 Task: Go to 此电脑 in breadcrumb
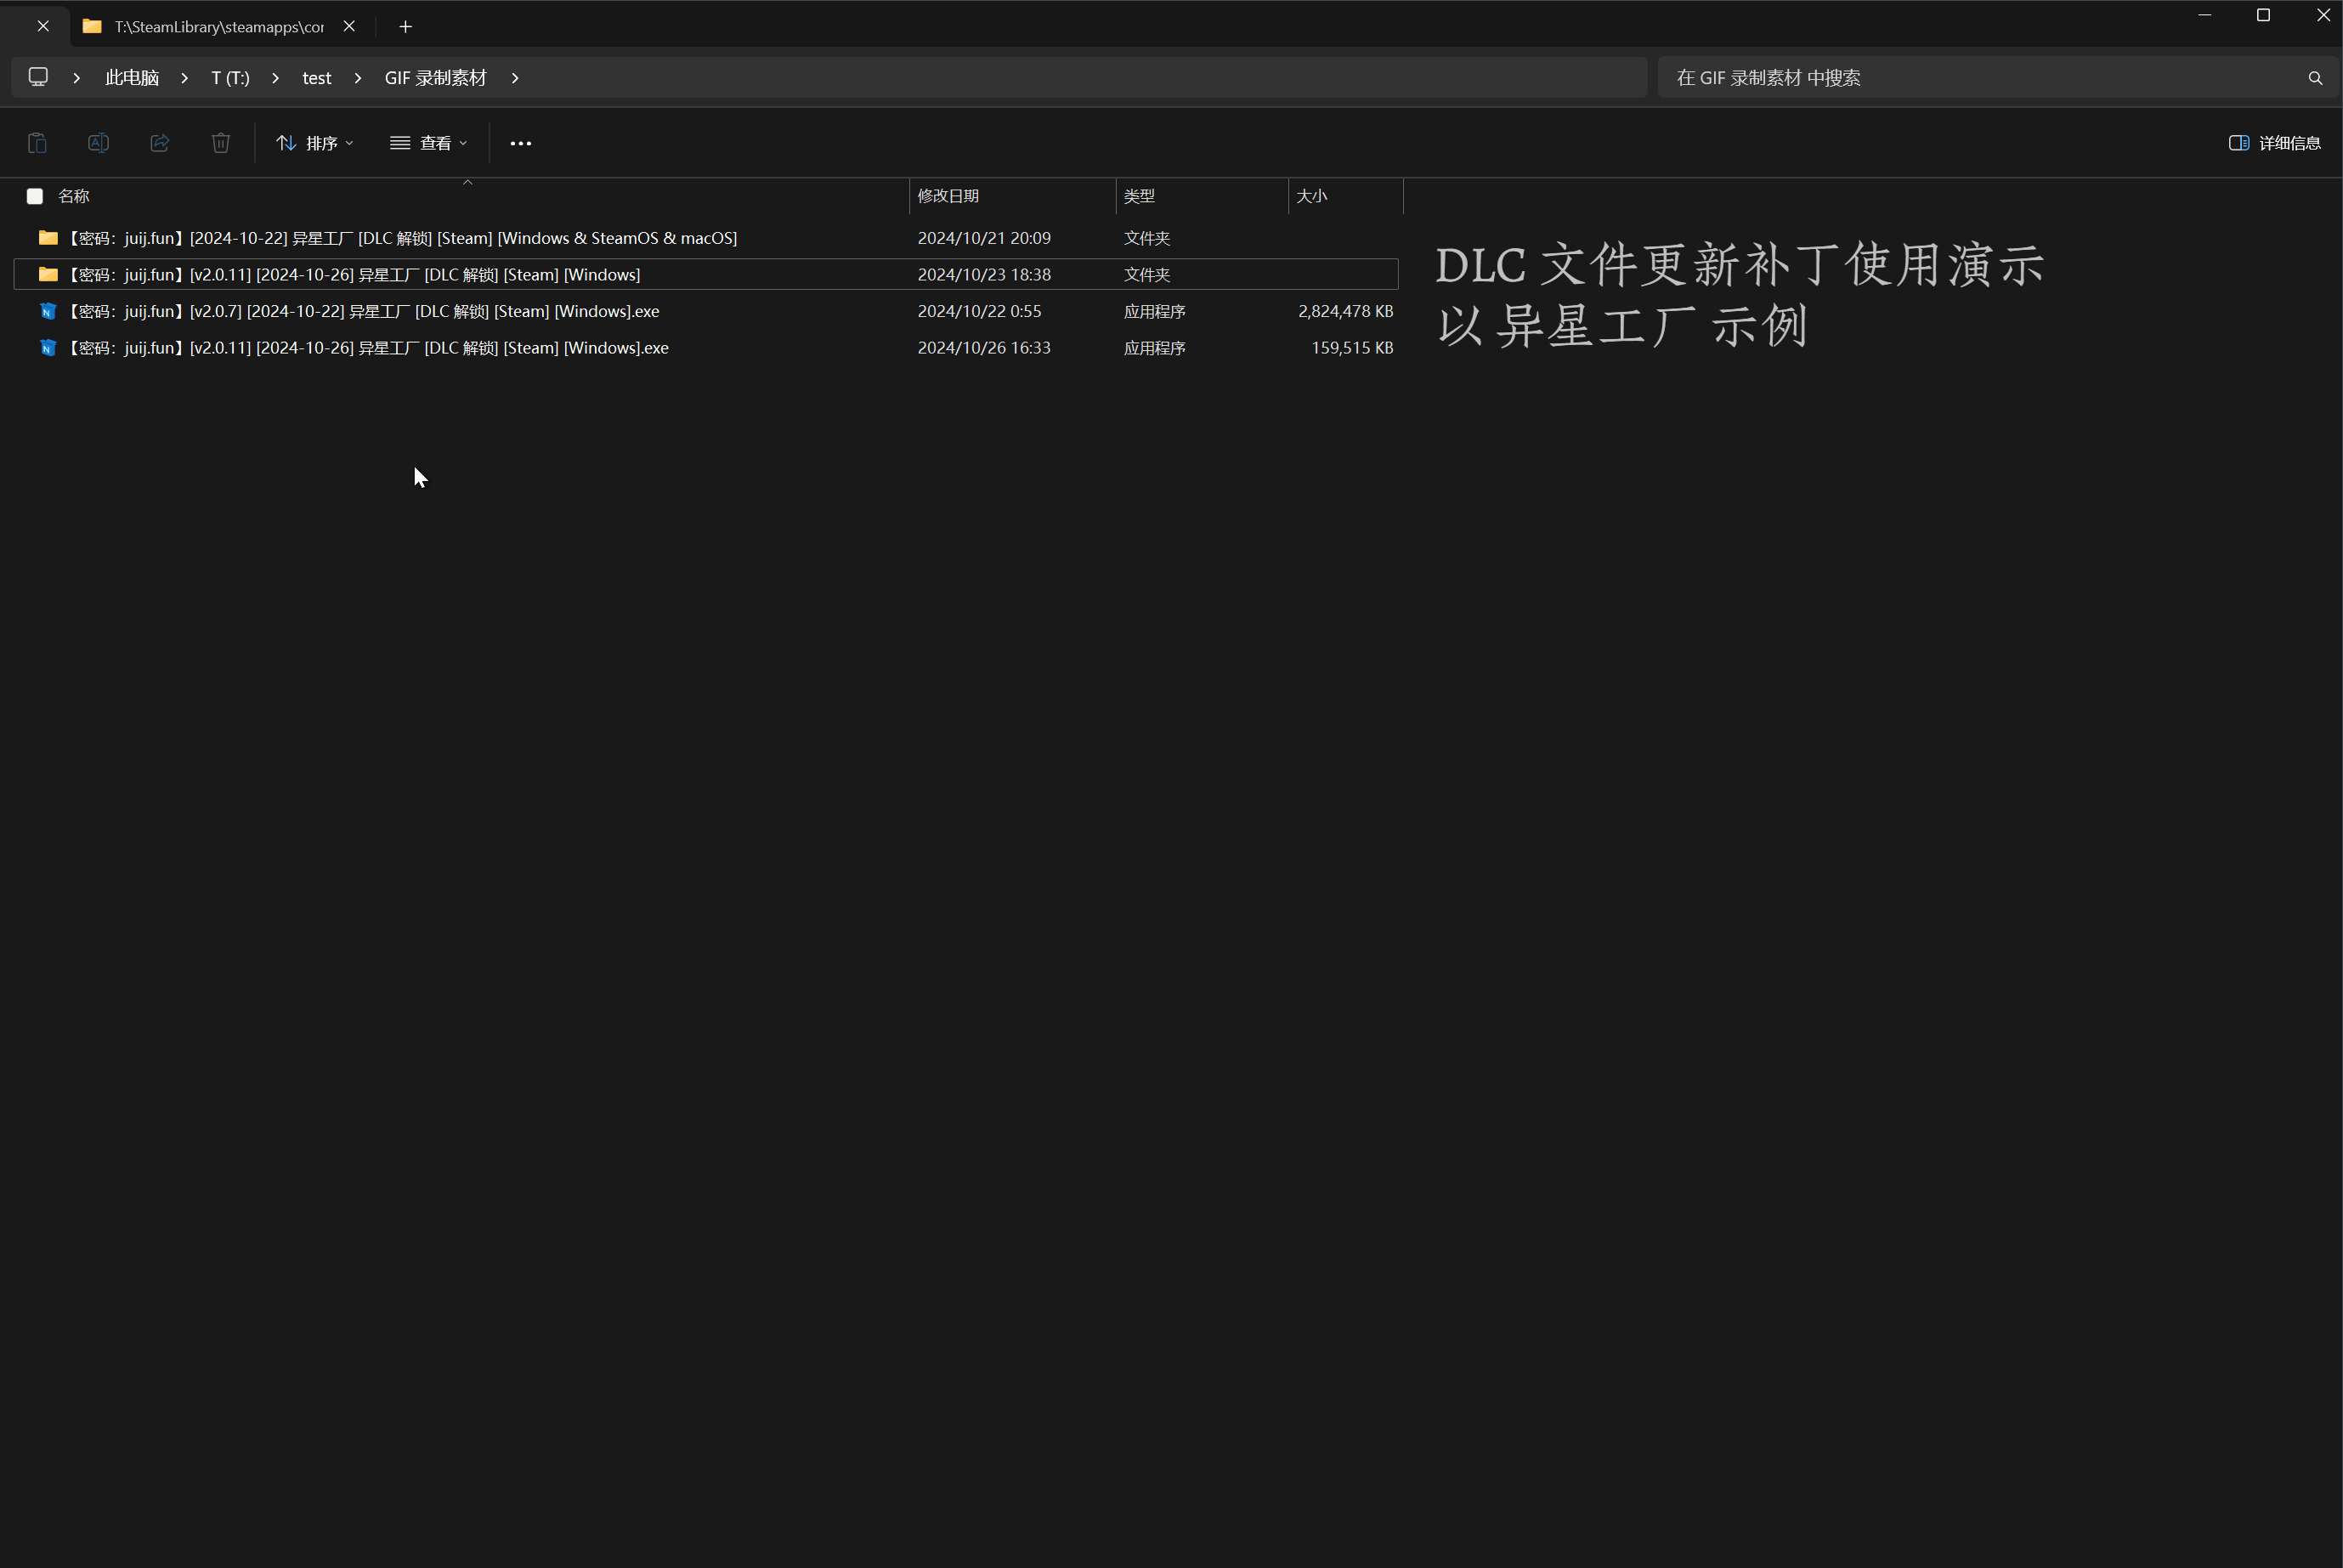[132, 78]
